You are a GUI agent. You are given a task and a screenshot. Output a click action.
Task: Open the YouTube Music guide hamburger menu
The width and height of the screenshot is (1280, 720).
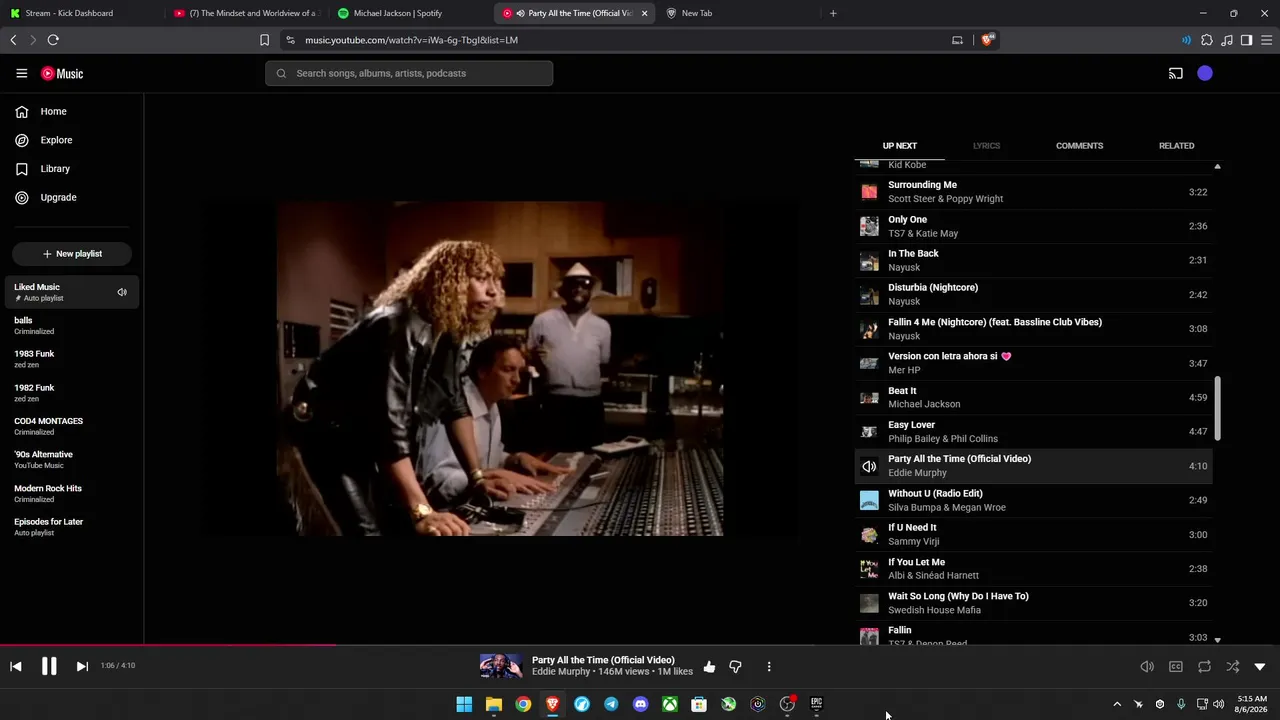pos(21,73)
